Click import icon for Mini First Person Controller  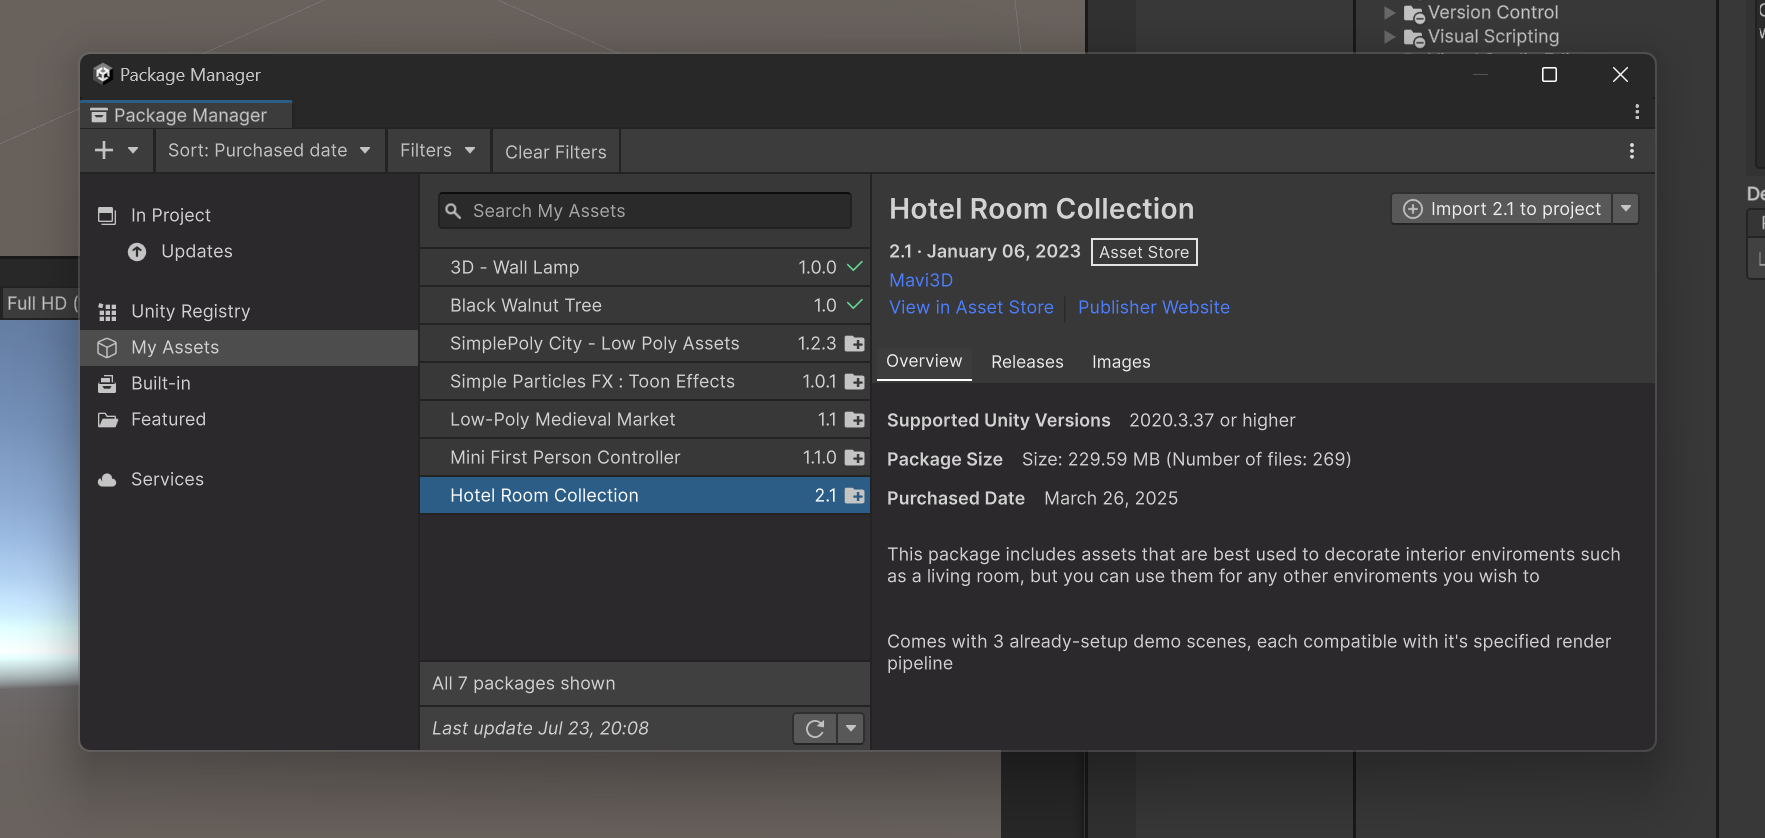tap(855, 458)
